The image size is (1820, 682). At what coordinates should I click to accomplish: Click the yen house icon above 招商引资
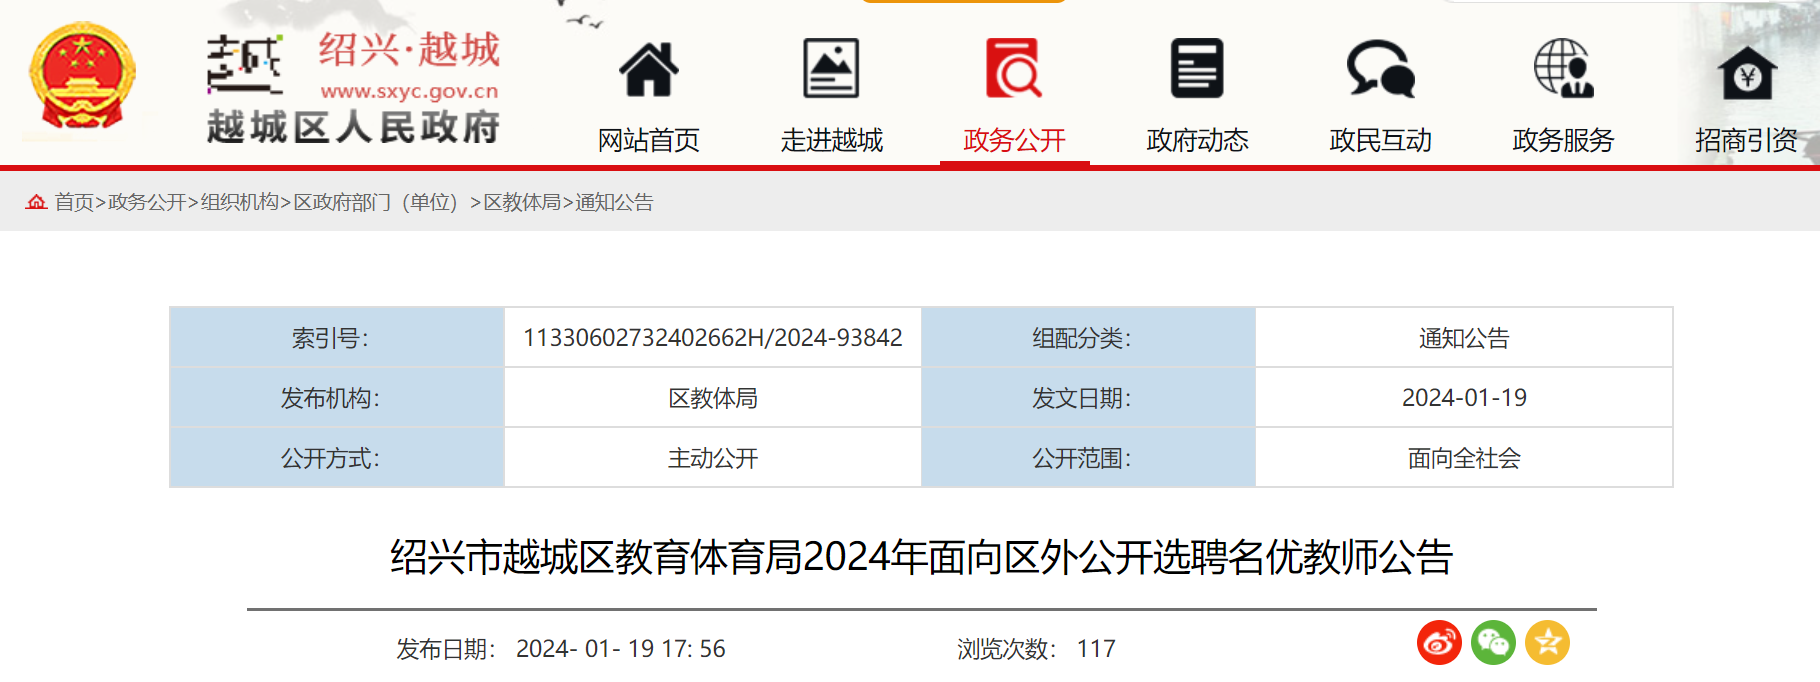pos(1747,72)
